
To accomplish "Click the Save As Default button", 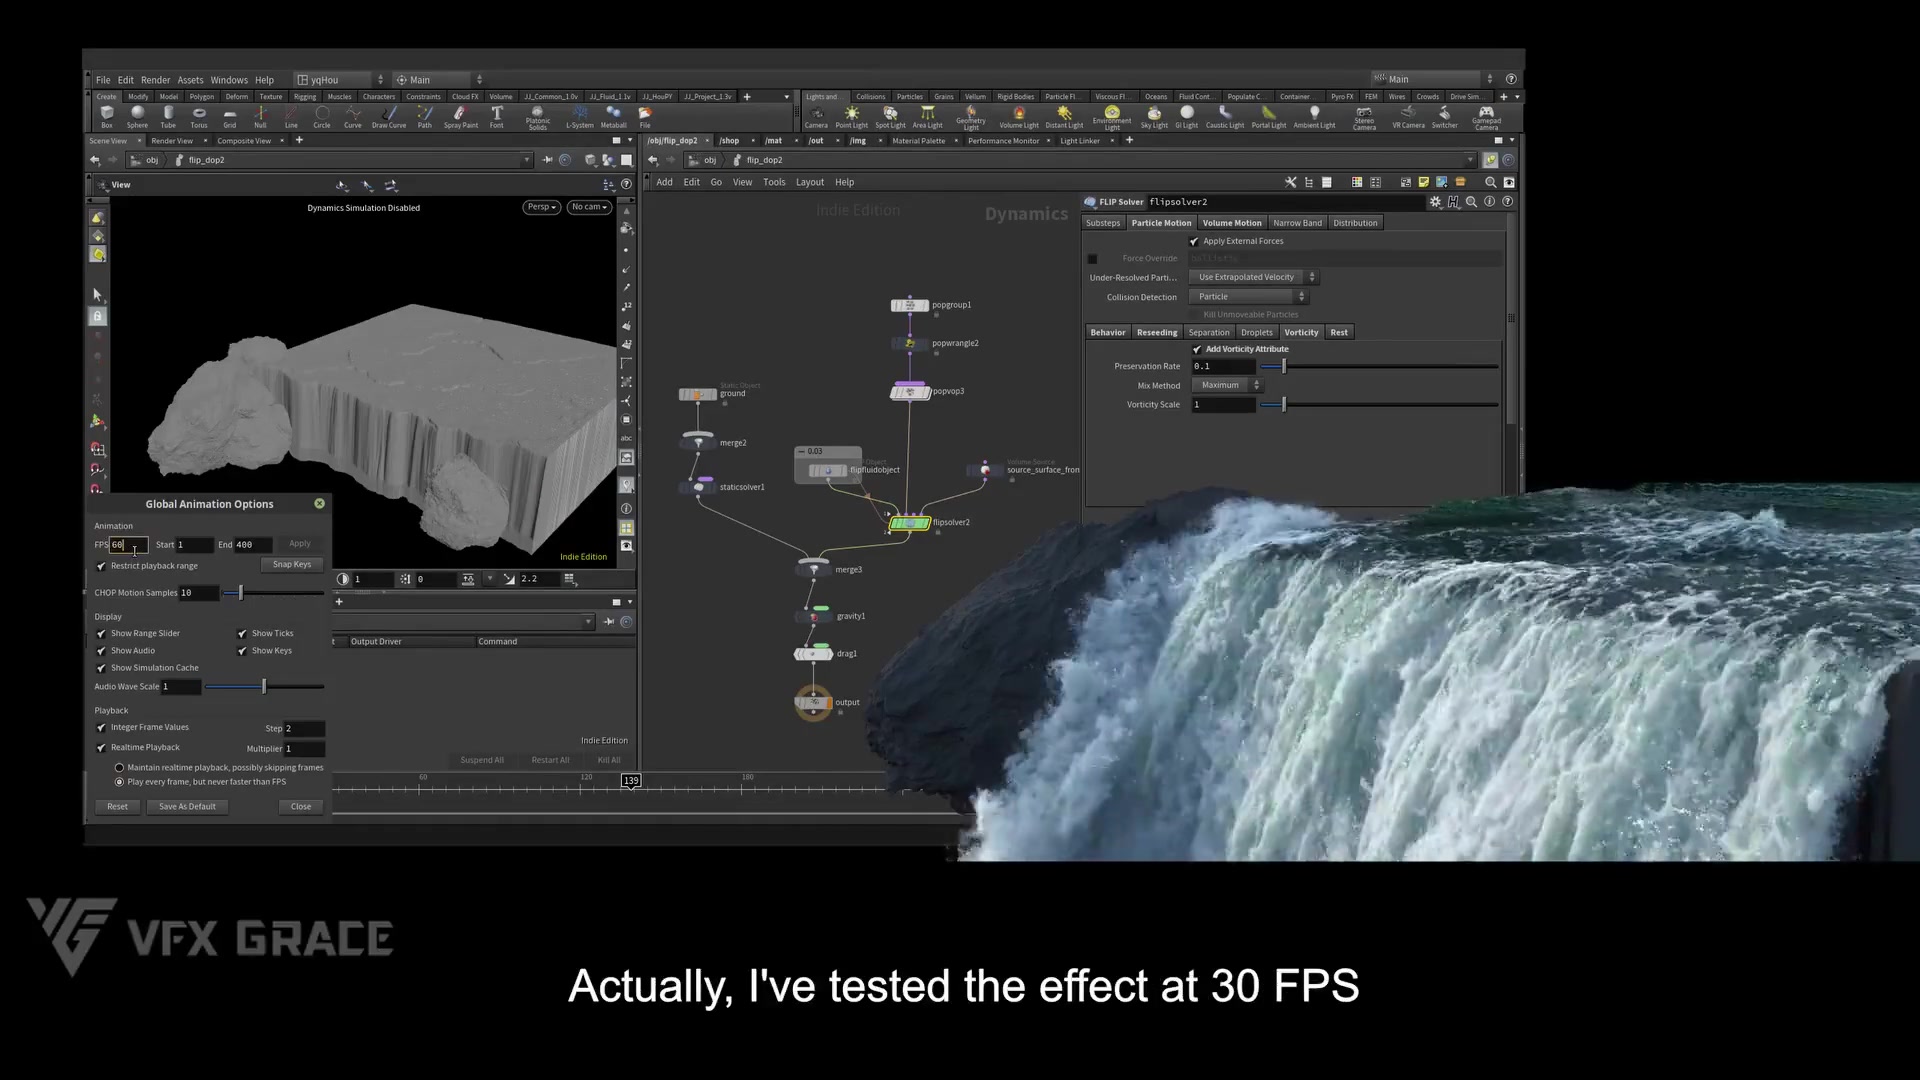I will coord(186,806).
